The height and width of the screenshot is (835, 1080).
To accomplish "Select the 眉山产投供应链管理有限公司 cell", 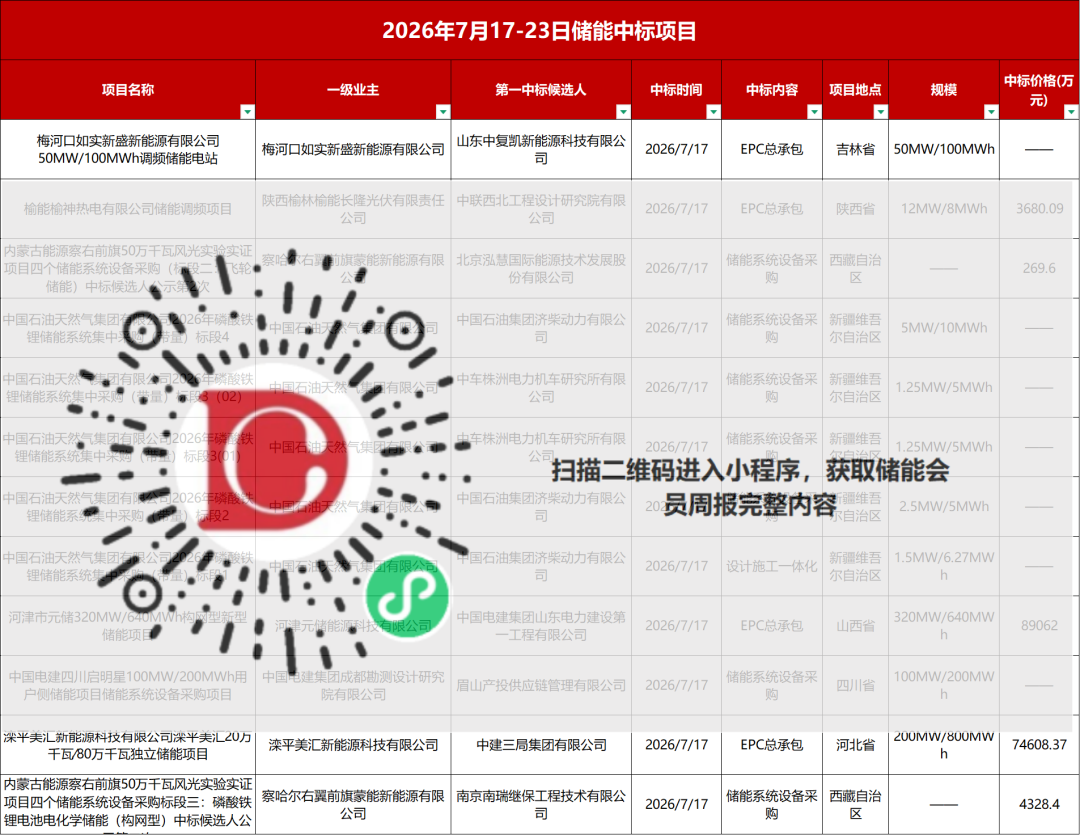I will pyautogui.click(x=541, y=685).
